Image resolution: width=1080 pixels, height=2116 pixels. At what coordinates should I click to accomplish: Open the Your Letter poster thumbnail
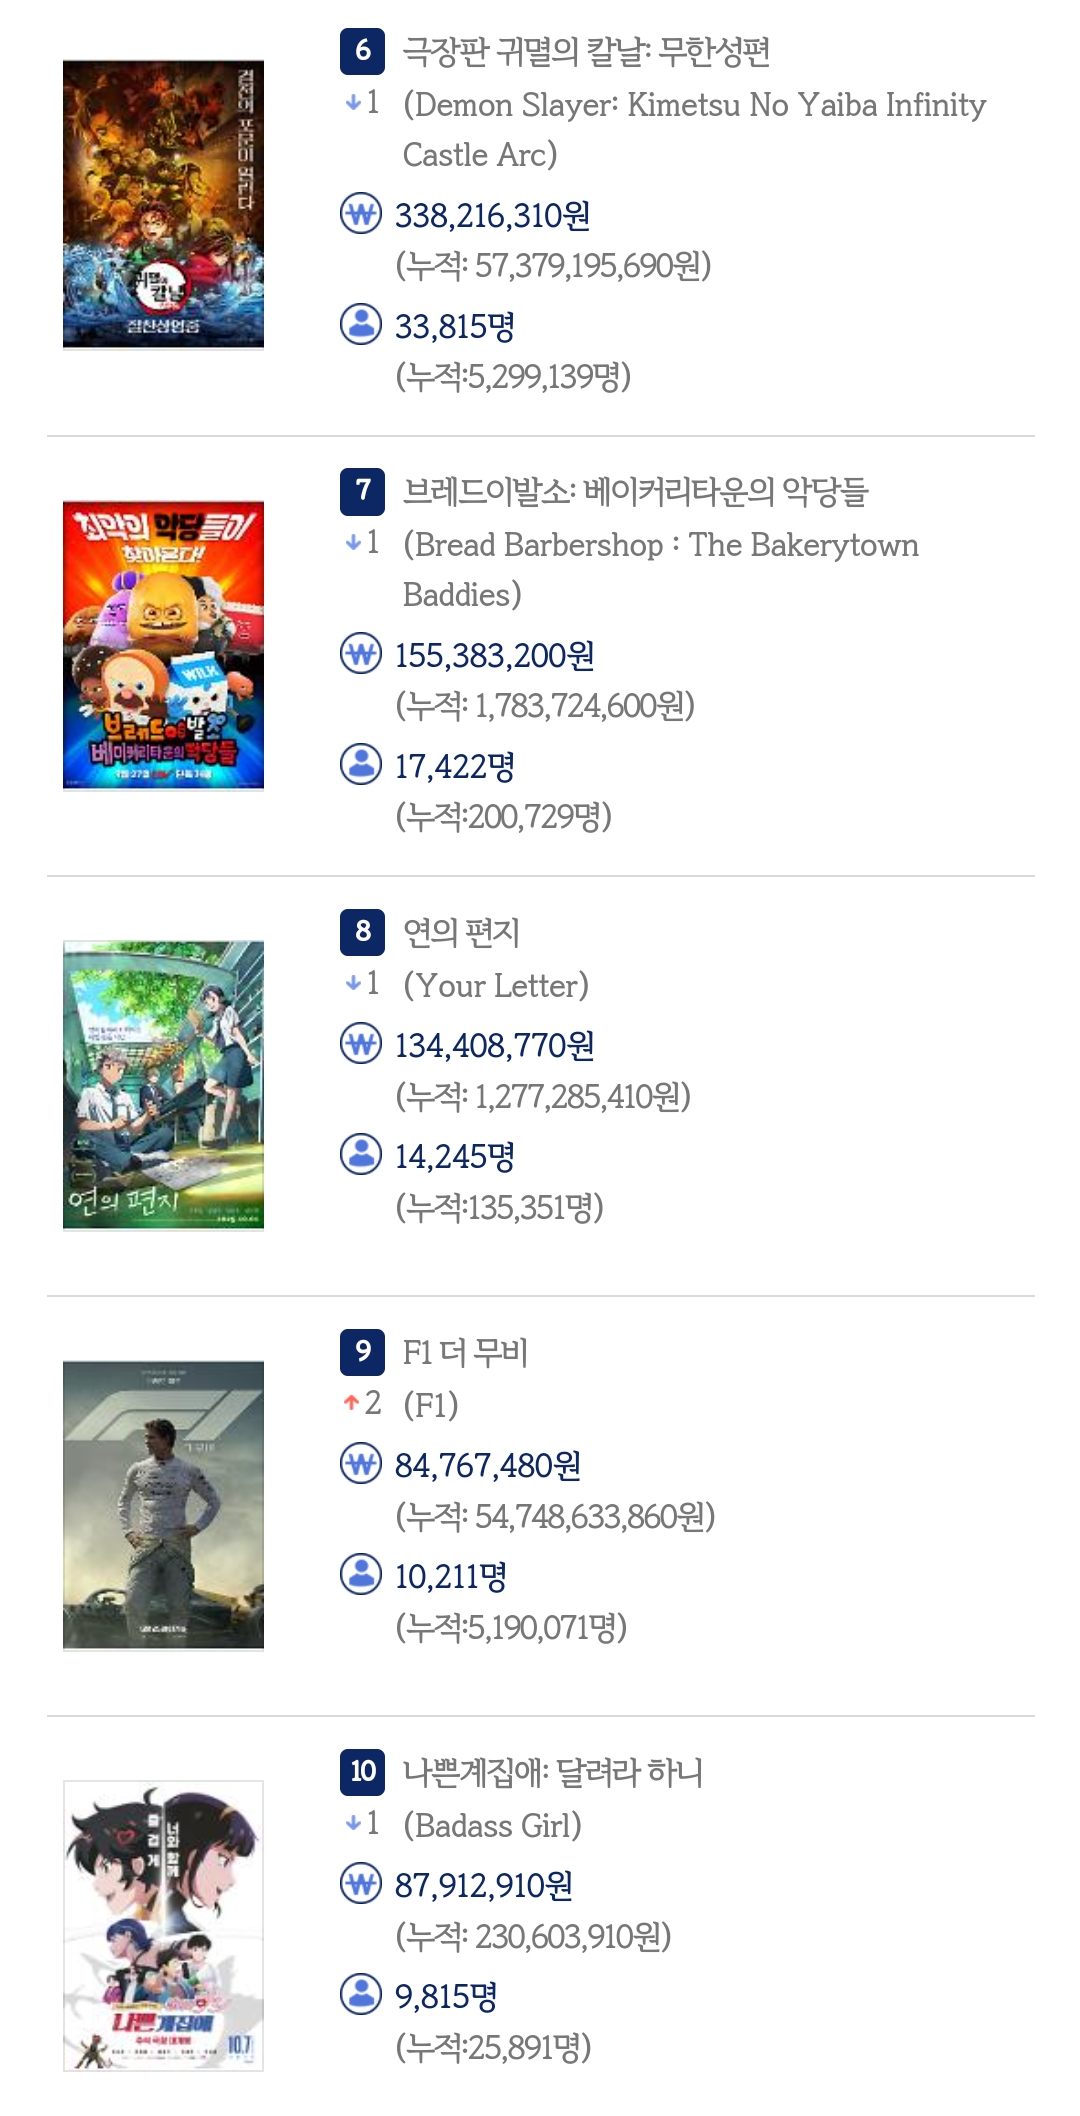tap(163, 1085)
